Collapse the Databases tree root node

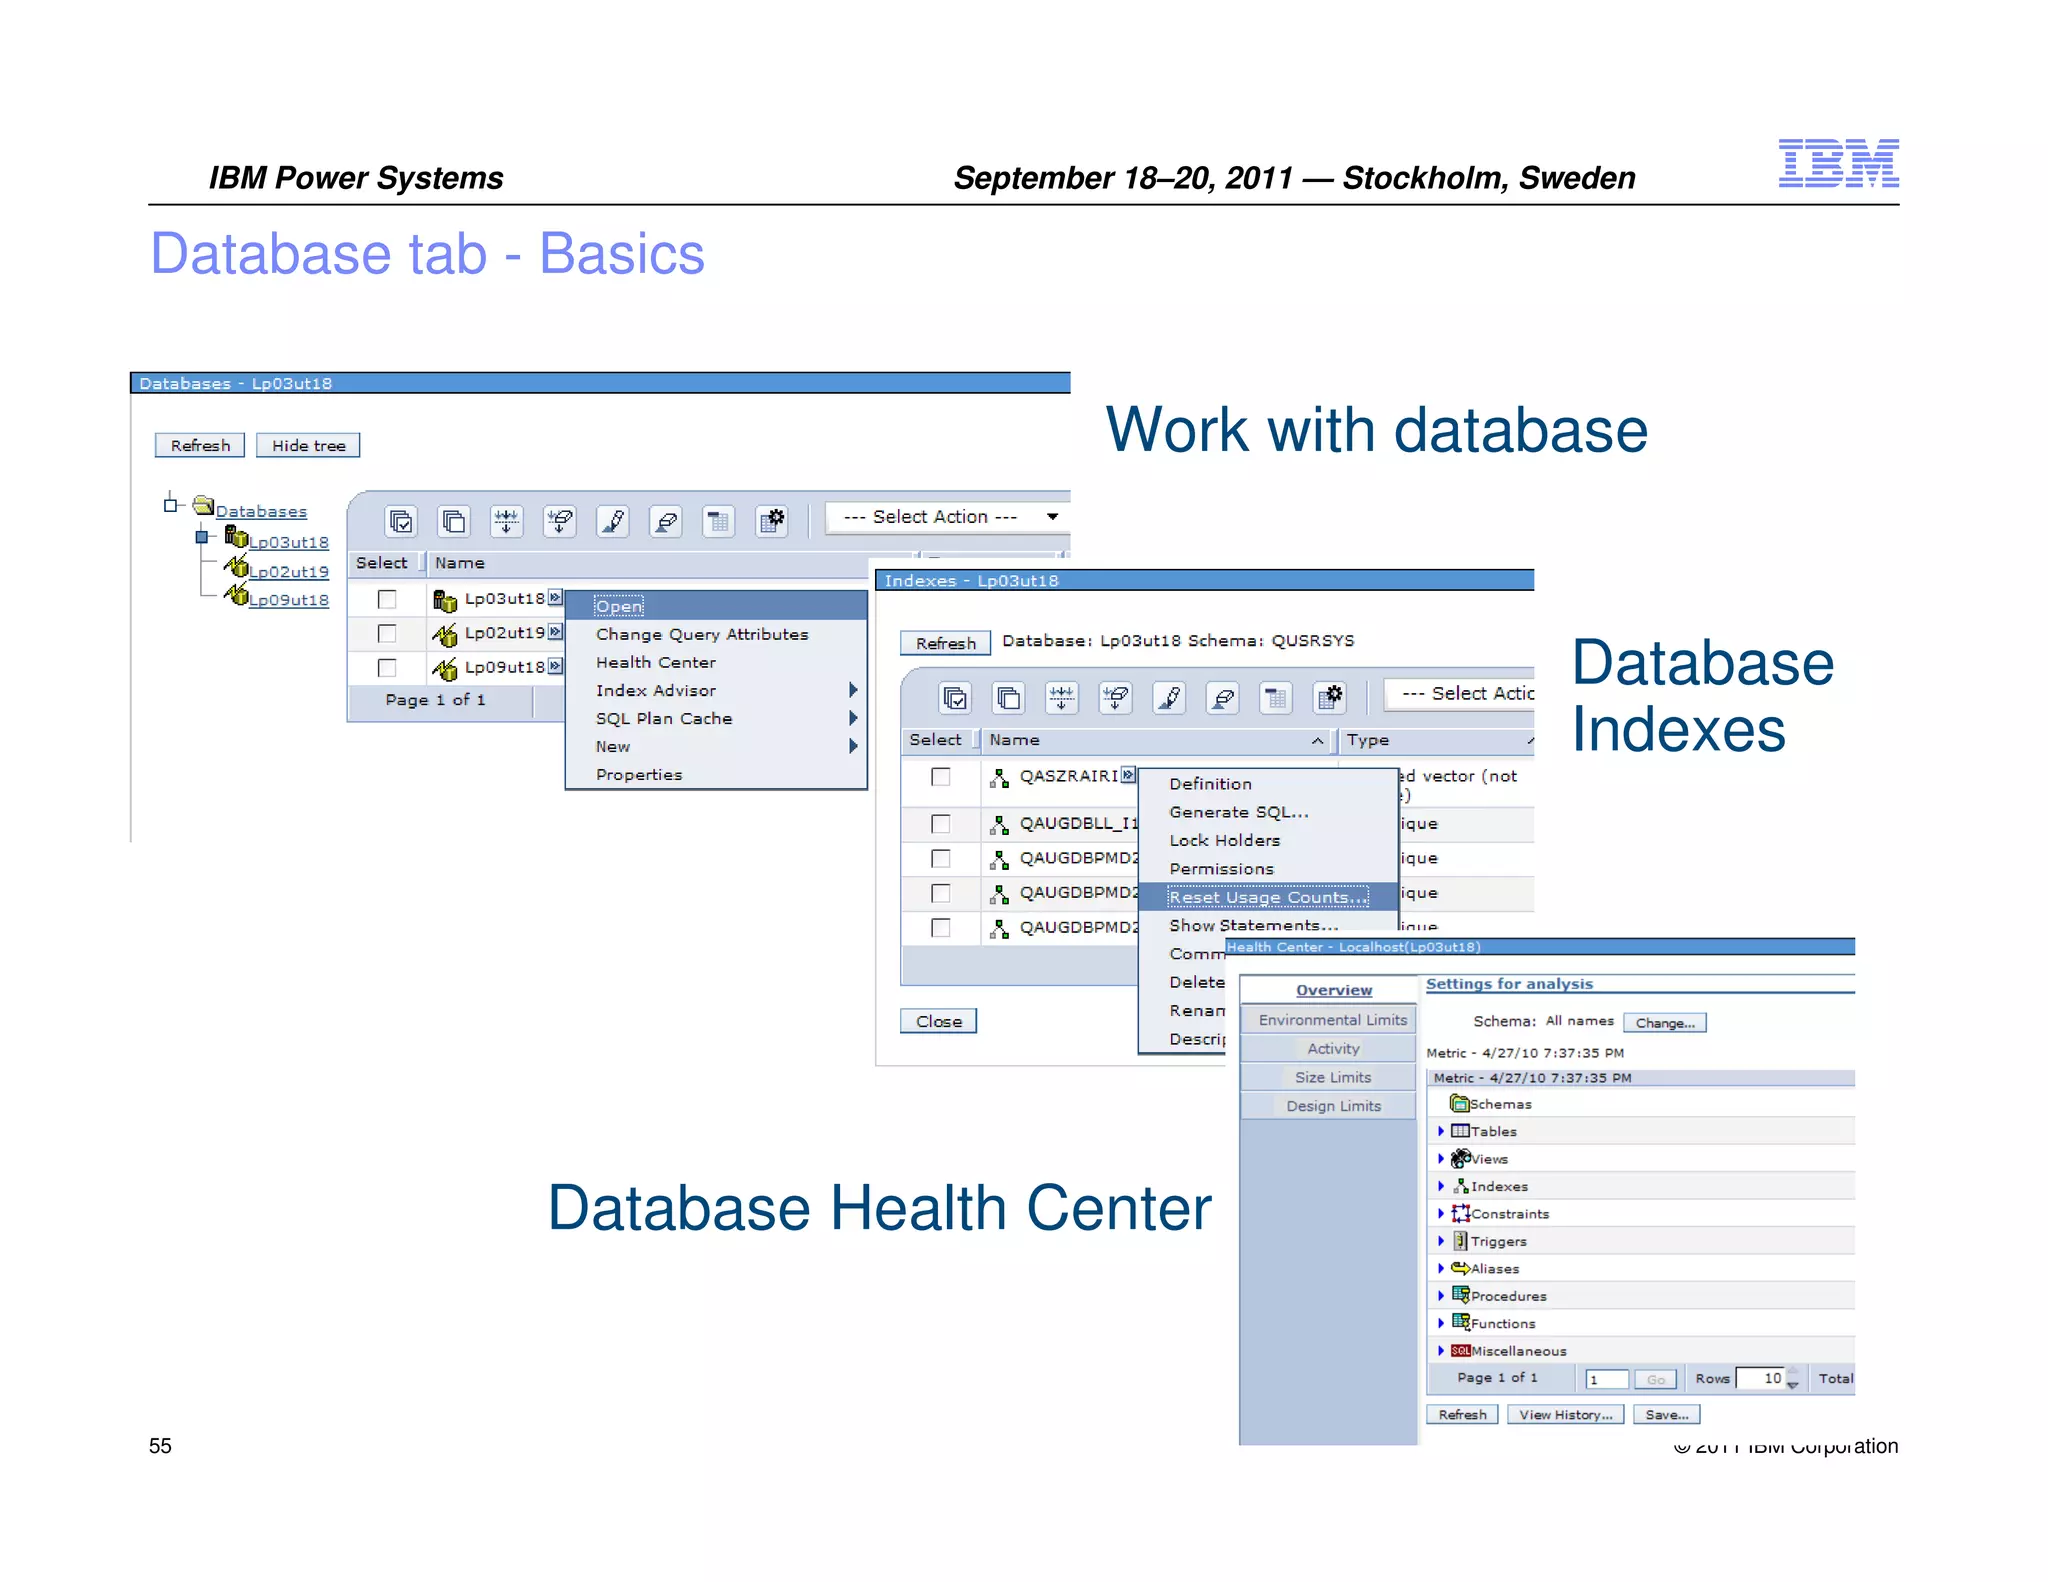coord(171,506)
